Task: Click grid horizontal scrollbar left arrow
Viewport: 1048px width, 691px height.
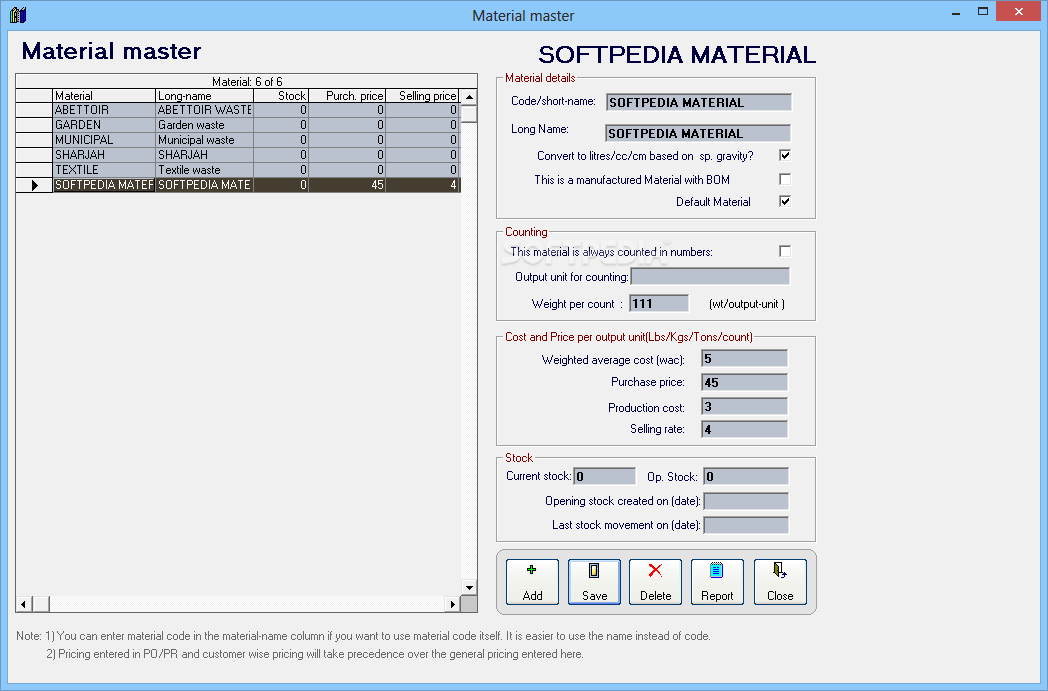Action: (23, 604)
